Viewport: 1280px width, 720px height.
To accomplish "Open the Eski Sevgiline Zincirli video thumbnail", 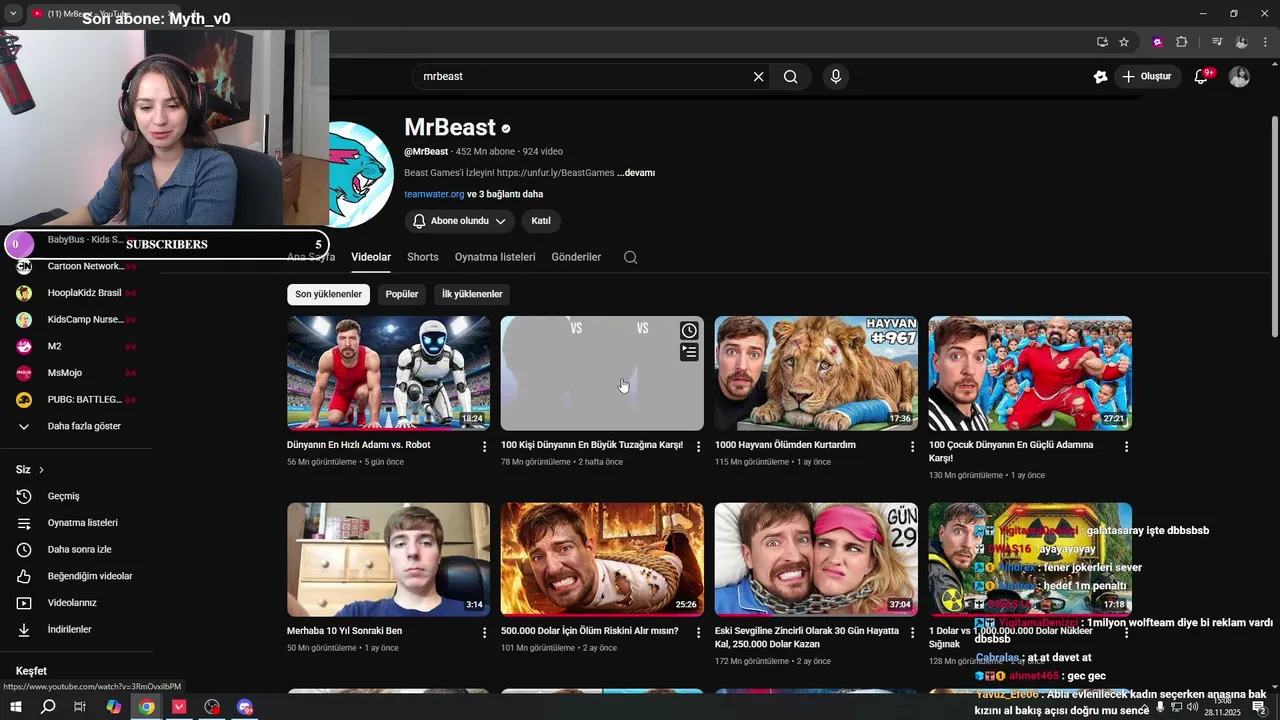I will [x=816, y=560].
